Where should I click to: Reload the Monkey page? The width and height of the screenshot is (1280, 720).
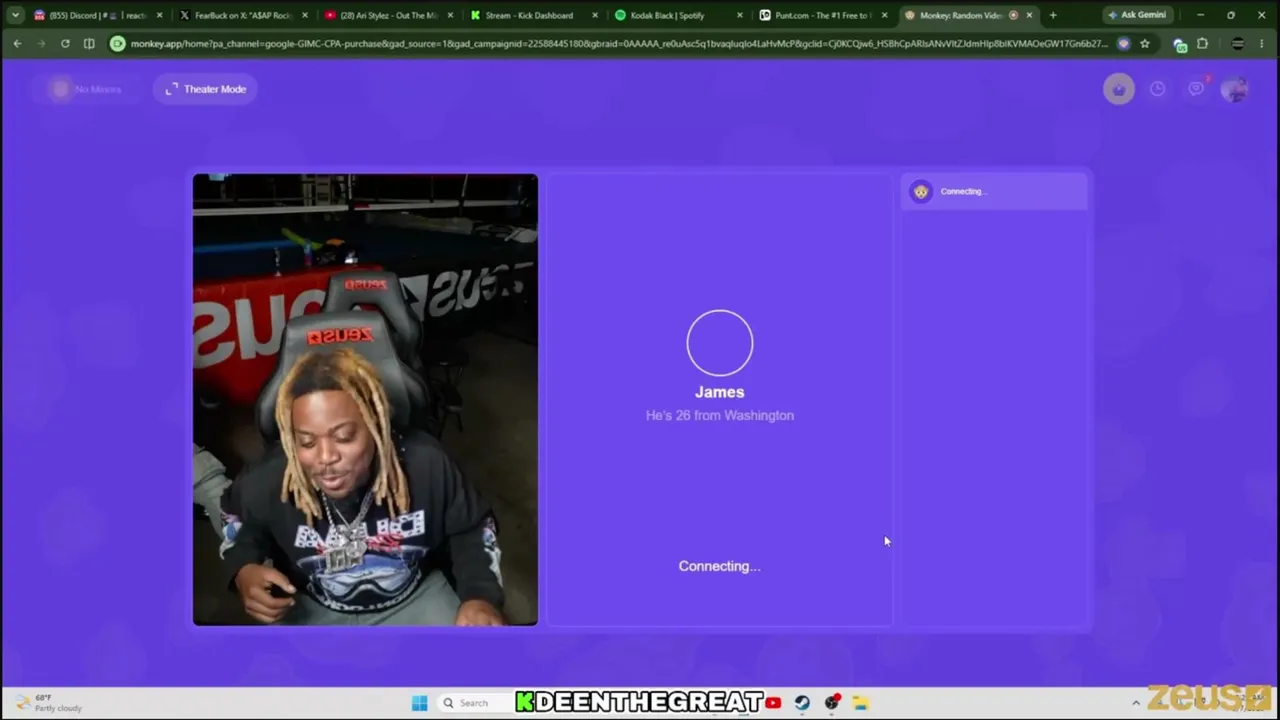(x=65, y=44)
